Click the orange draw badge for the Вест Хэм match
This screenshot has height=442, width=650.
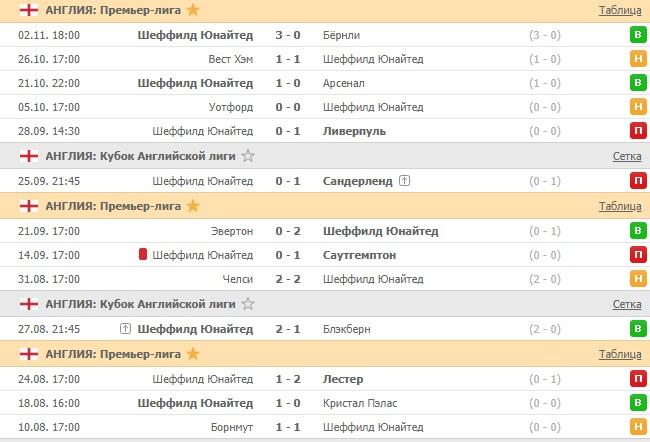click(637, 59)
